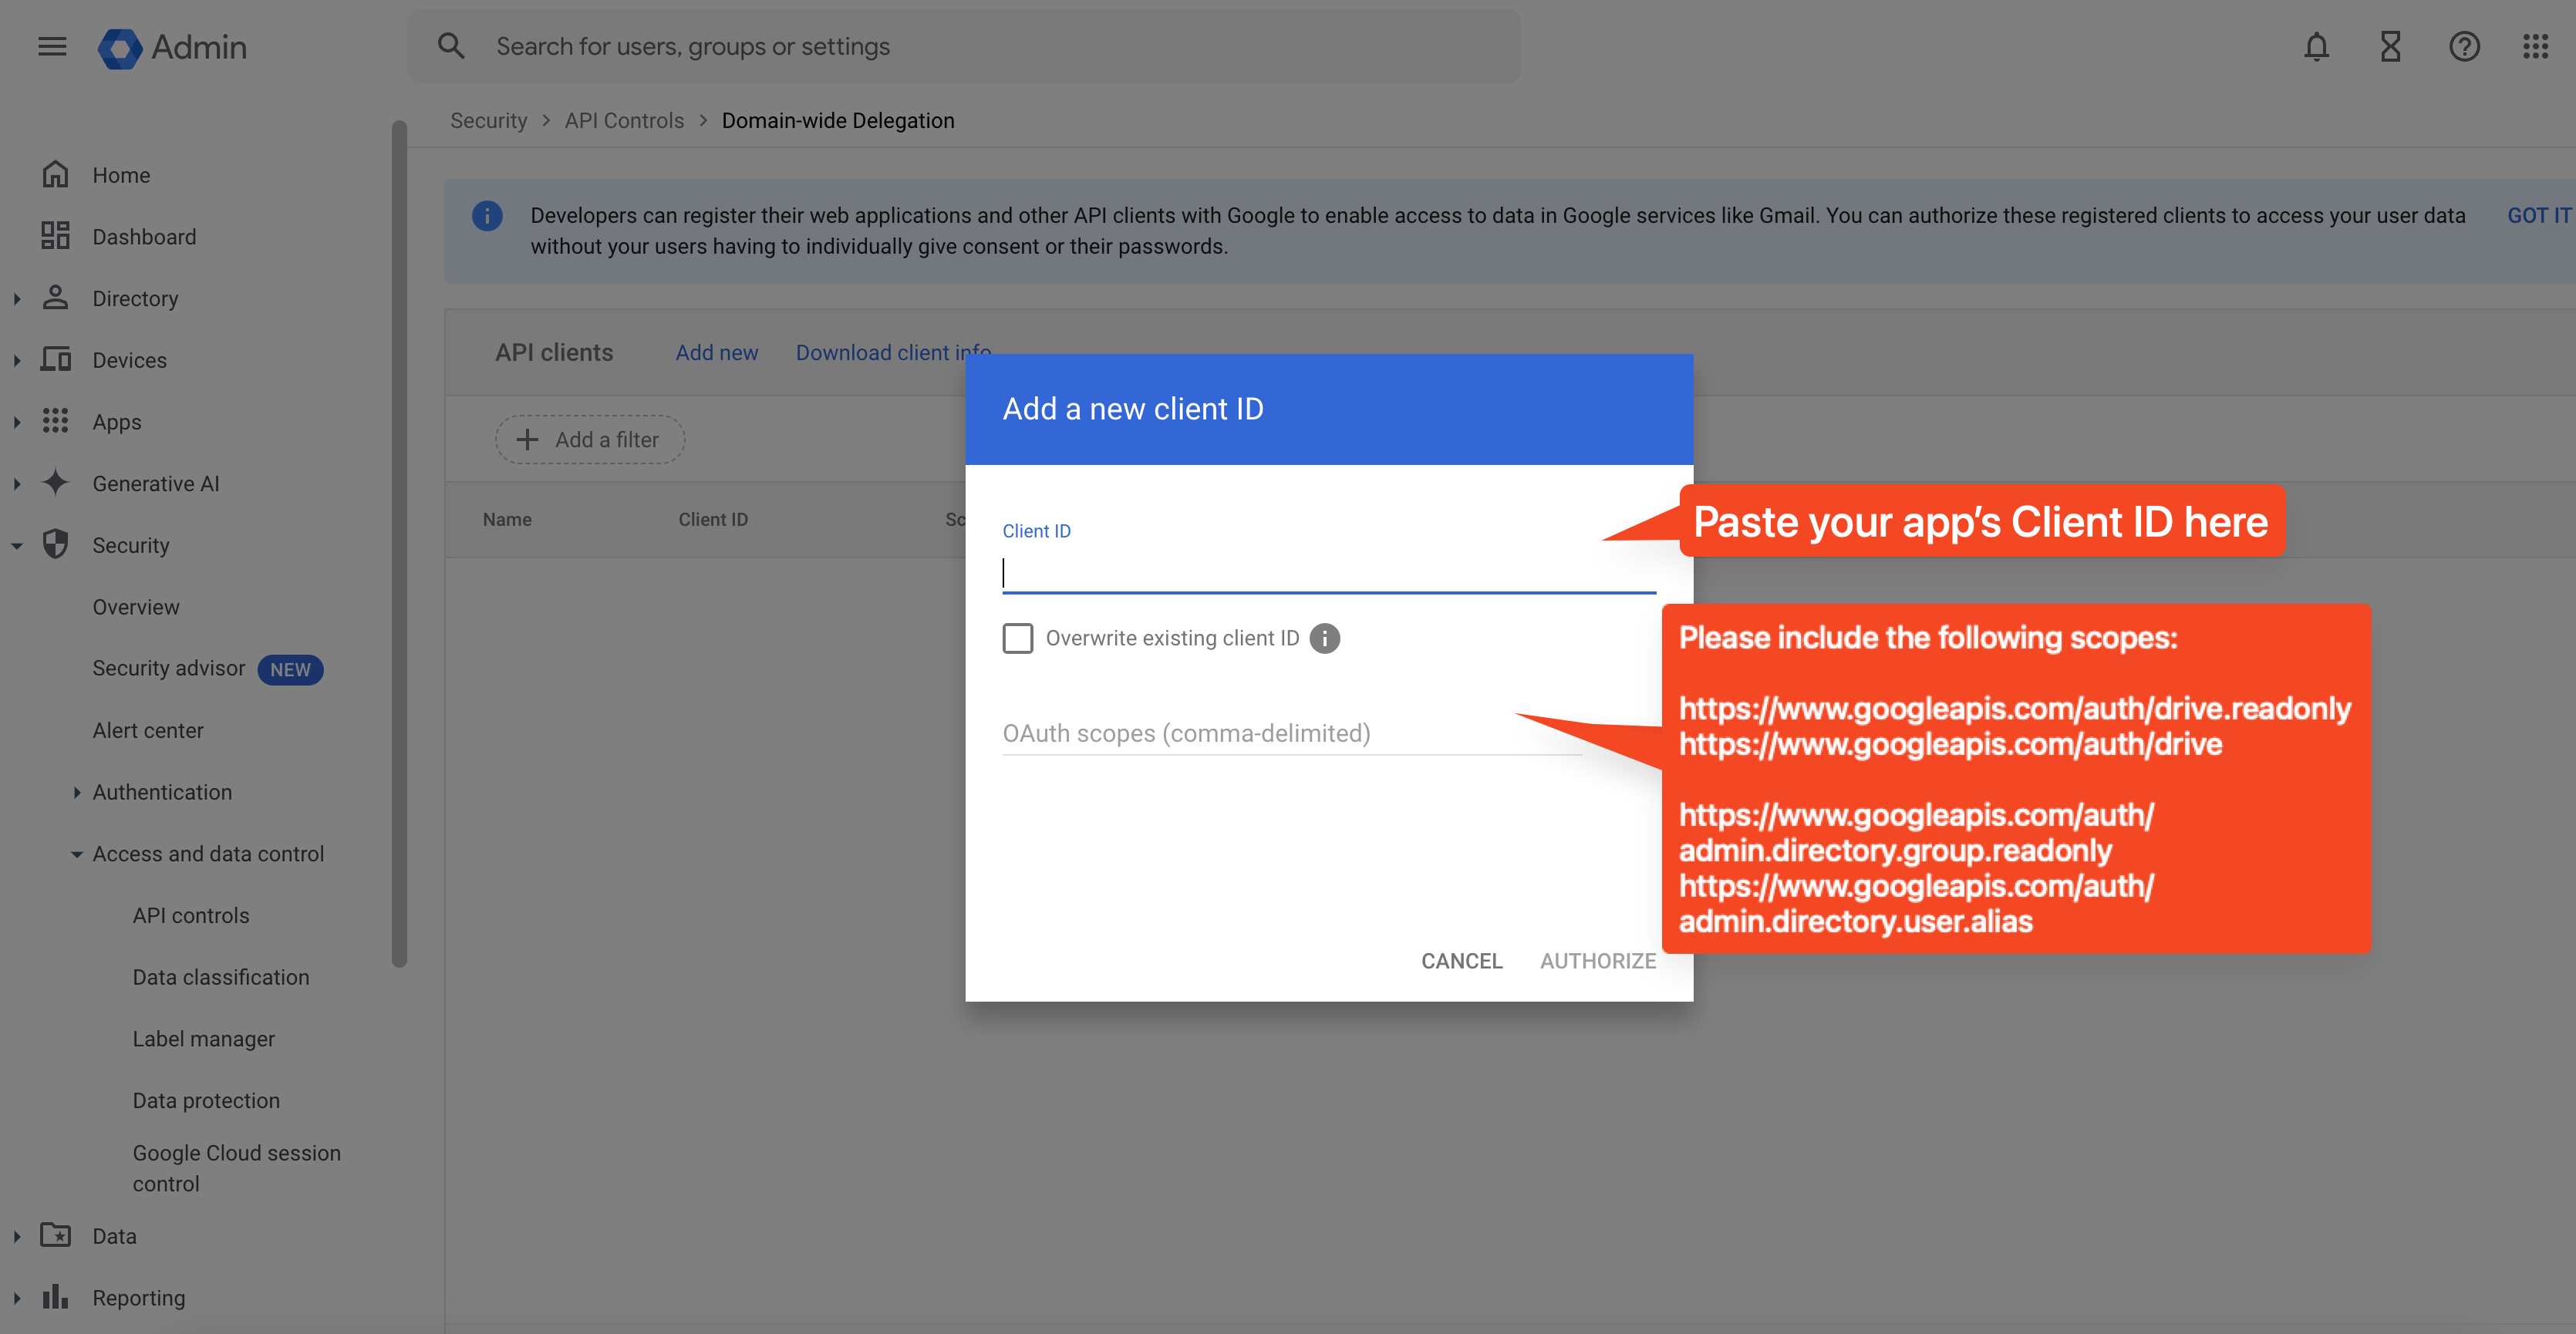Click Access and data control item
Screen dimensions: 2576x1334
(x=208, y=855)
